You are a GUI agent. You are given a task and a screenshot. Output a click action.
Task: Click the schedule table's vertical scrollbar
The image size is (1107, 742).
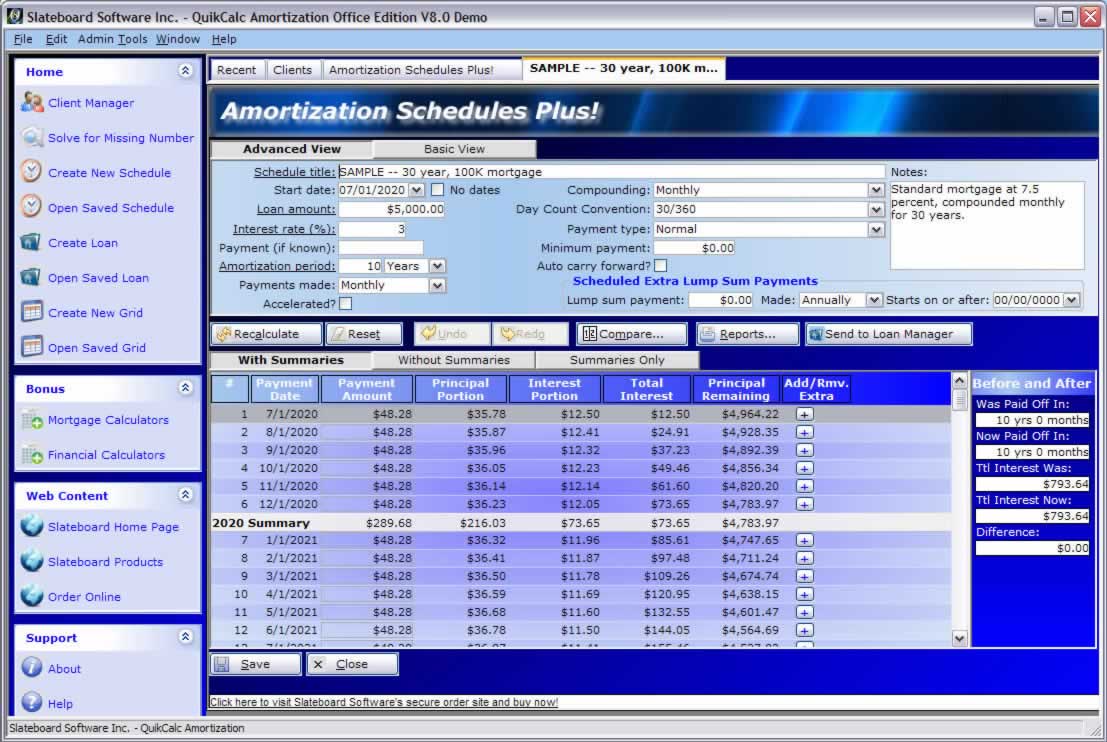point(959,510)
